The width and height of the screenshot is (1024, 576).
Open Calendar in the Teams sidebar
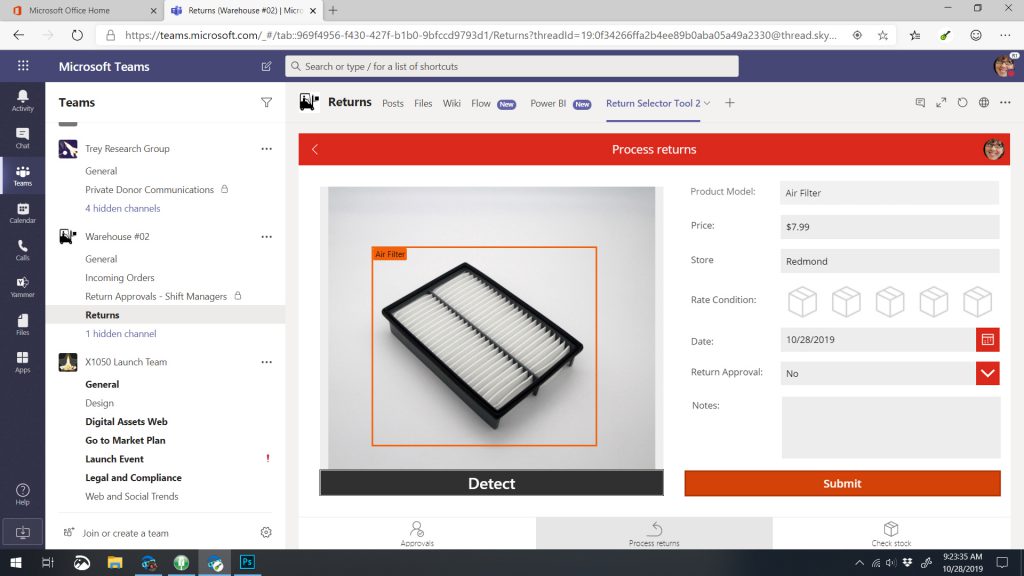(x=22, y=213)
